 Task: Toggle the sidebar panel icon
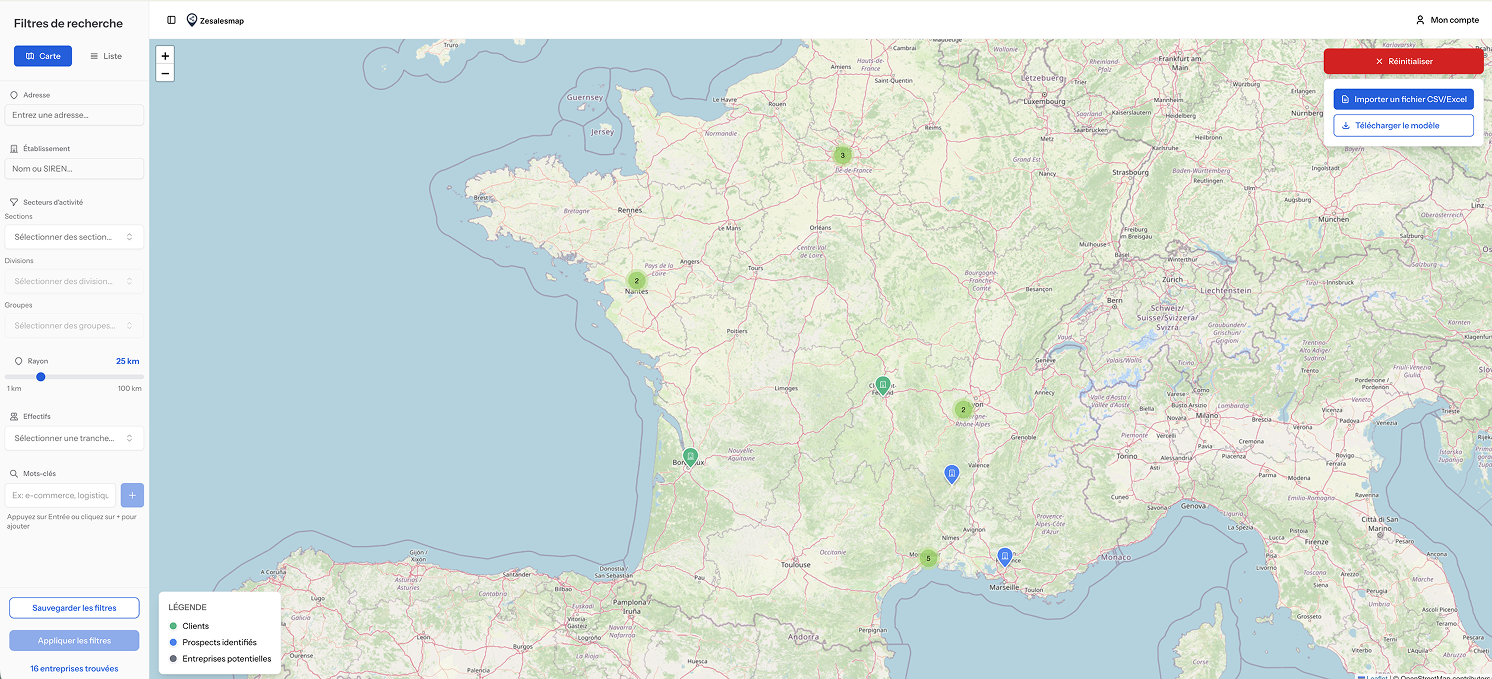pyautogui.click(x=171, y=20)
